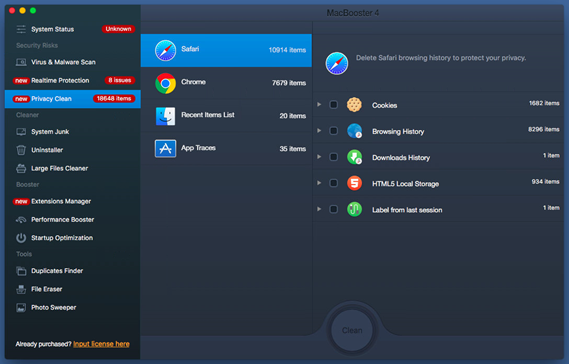Expand the HTML5 Local Storage triangle
569x364 pixels.
click(x=319, y=183)
